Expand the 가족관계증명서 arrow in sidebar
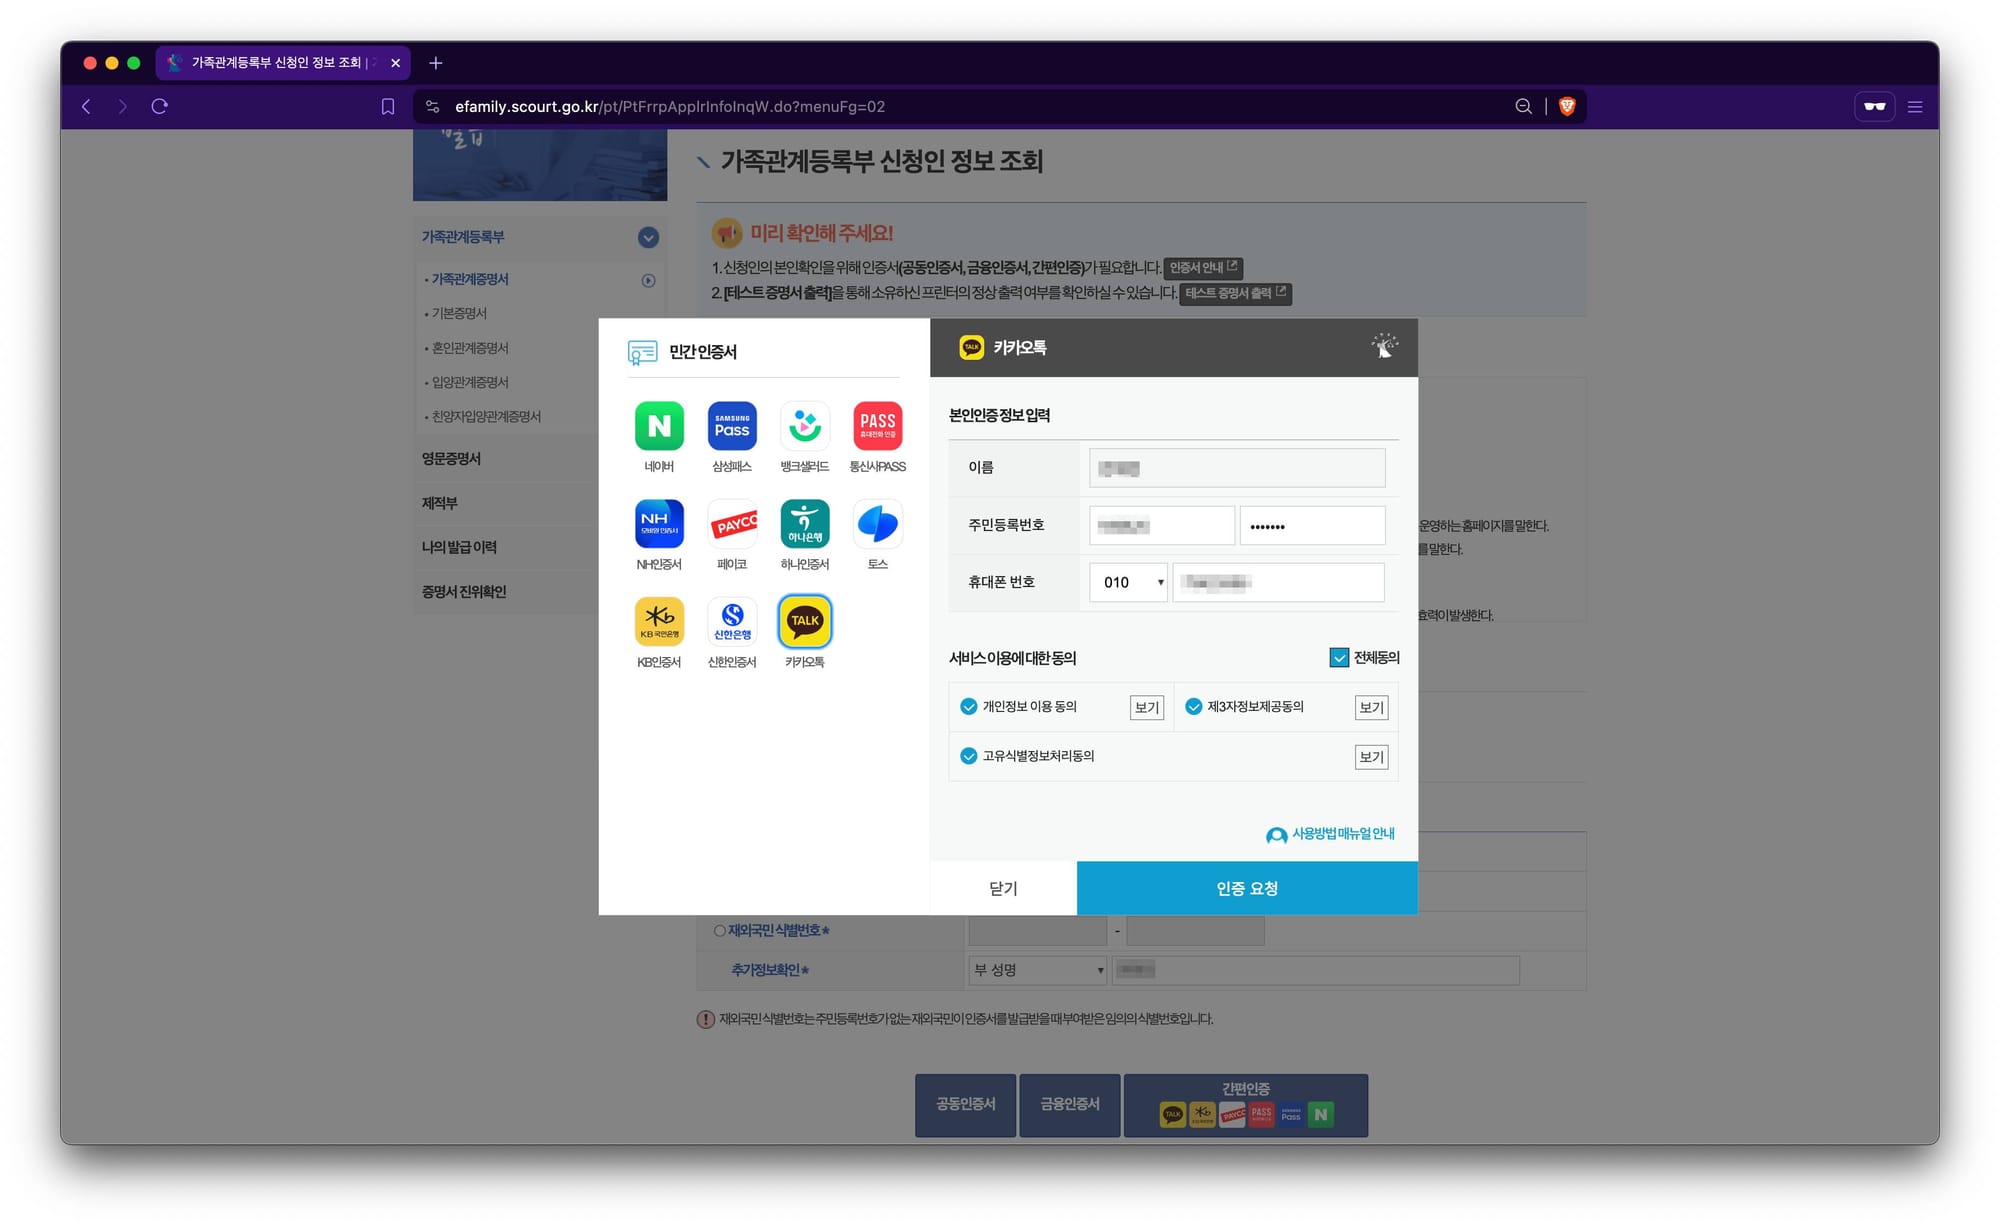Screen dimensions: 2000x1225 [x=648, y=280]
